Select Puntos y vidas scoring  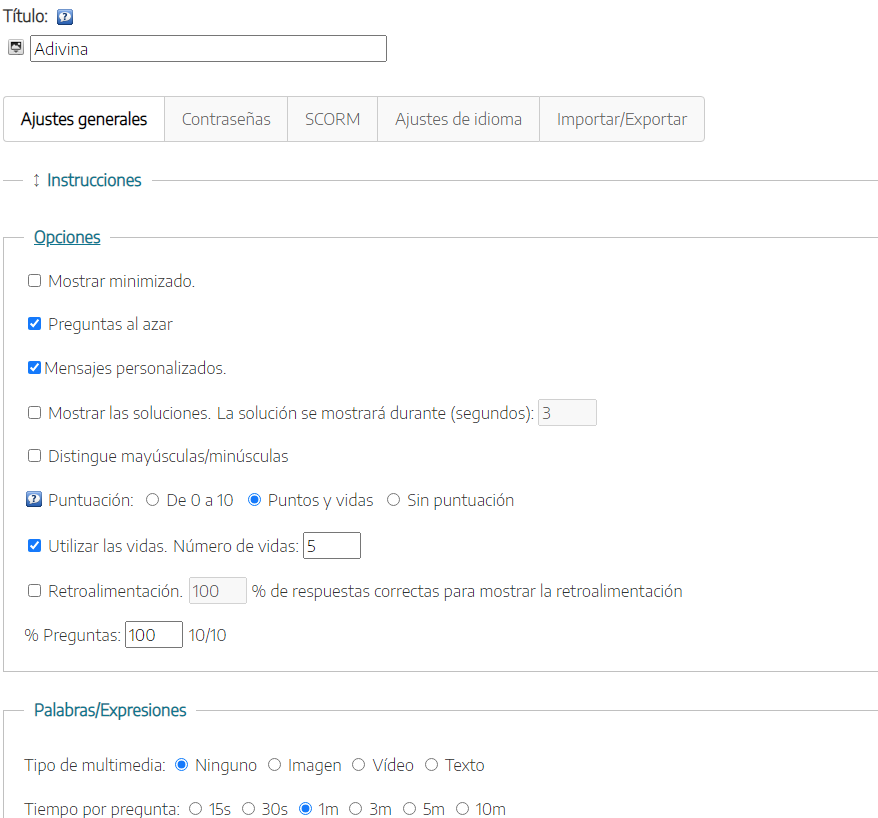click(254, 499)
